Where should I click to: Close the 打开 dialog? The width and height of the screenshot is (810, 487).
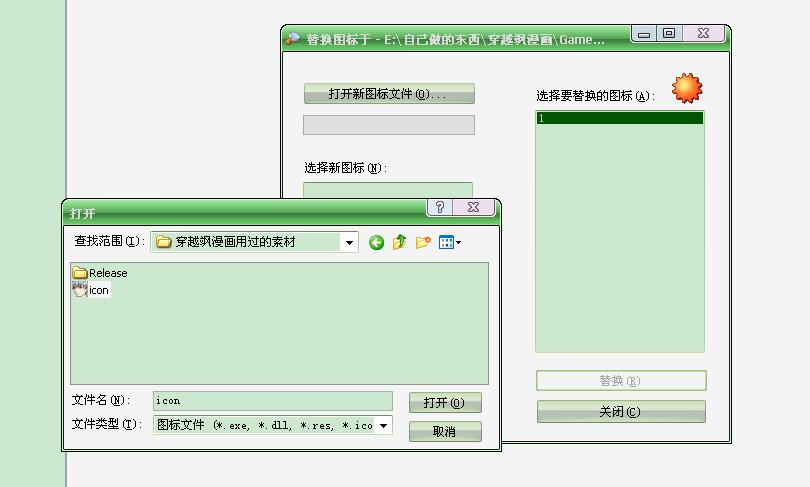[x=473, y=207]
